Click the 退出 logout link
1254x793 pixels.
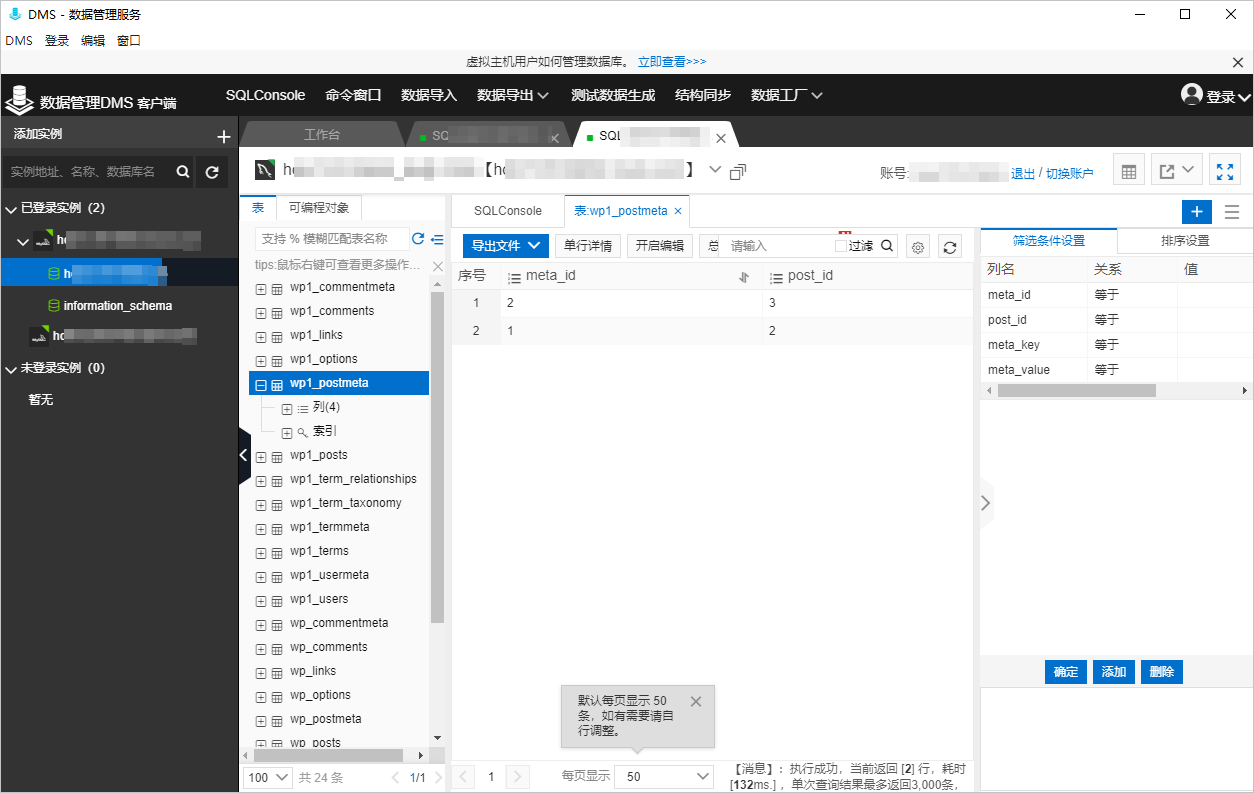(x=1023, y=173)
